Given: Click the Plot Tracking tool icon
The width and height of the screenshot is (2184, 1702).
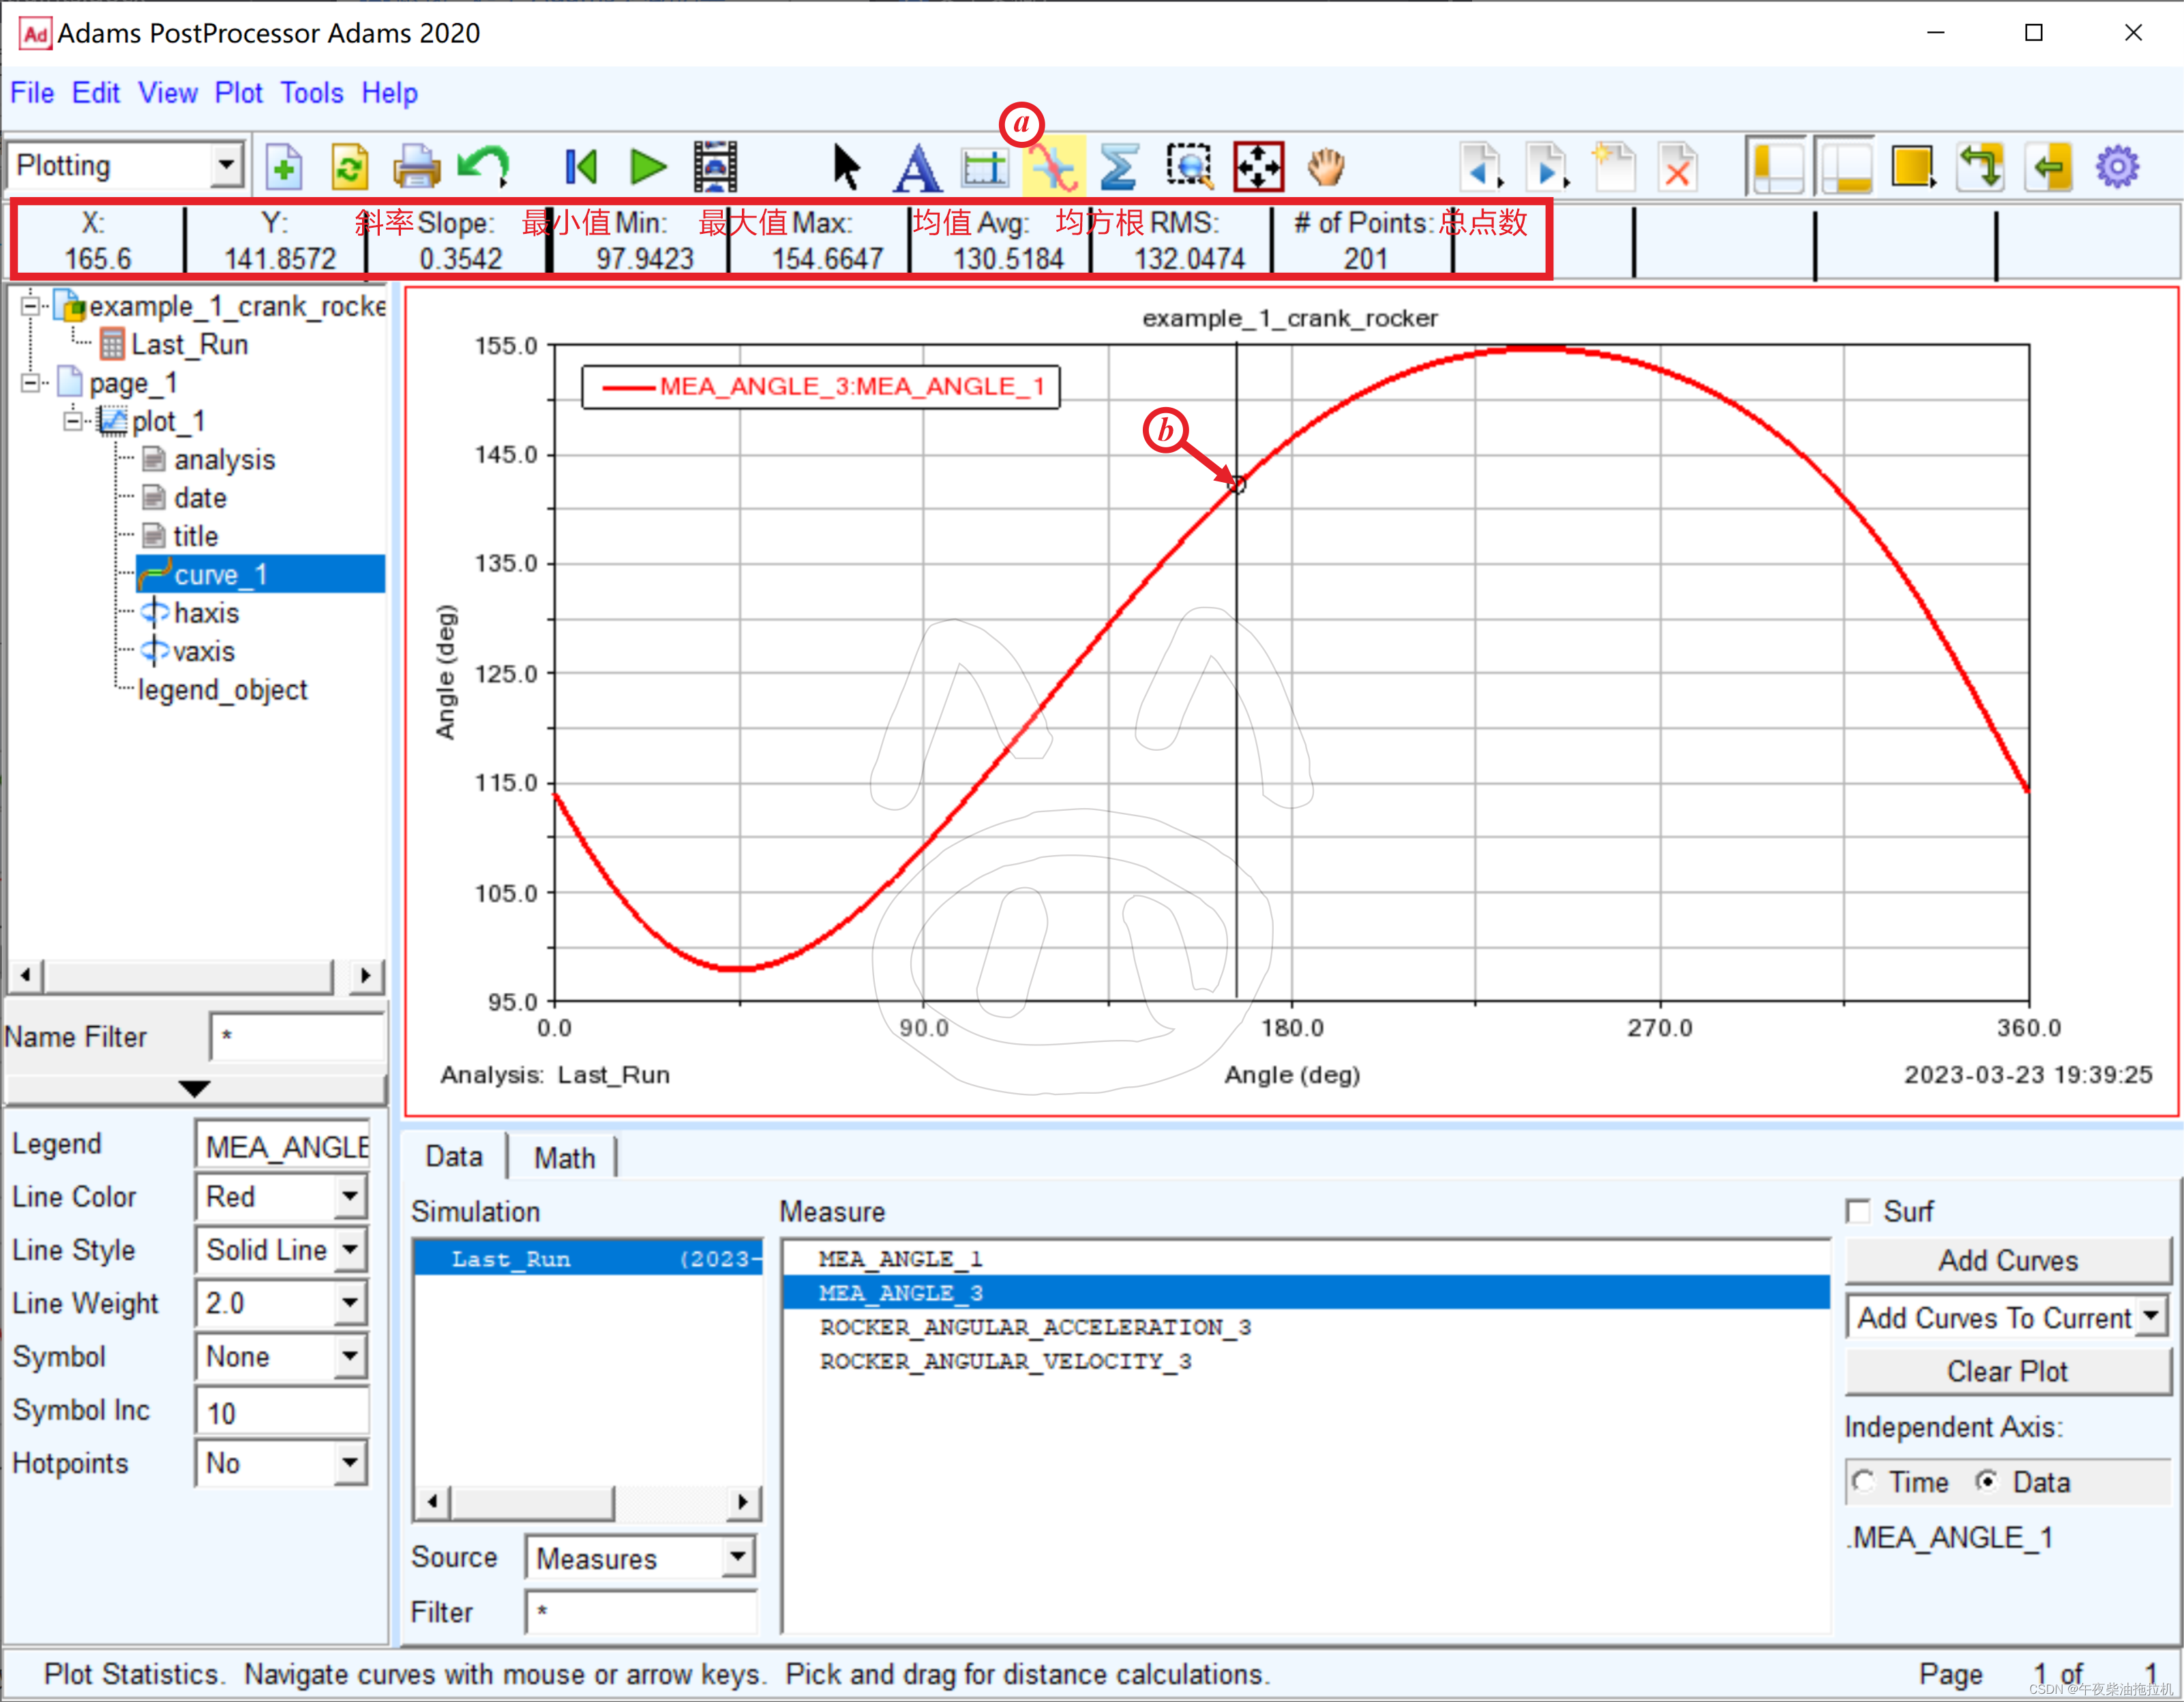Looking at the screenshot, I should click(x=1053, y=167).
